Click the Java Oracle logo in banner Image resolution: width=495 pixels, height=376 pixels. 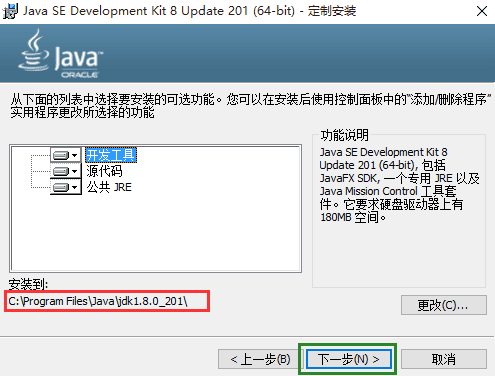[61, 54]
